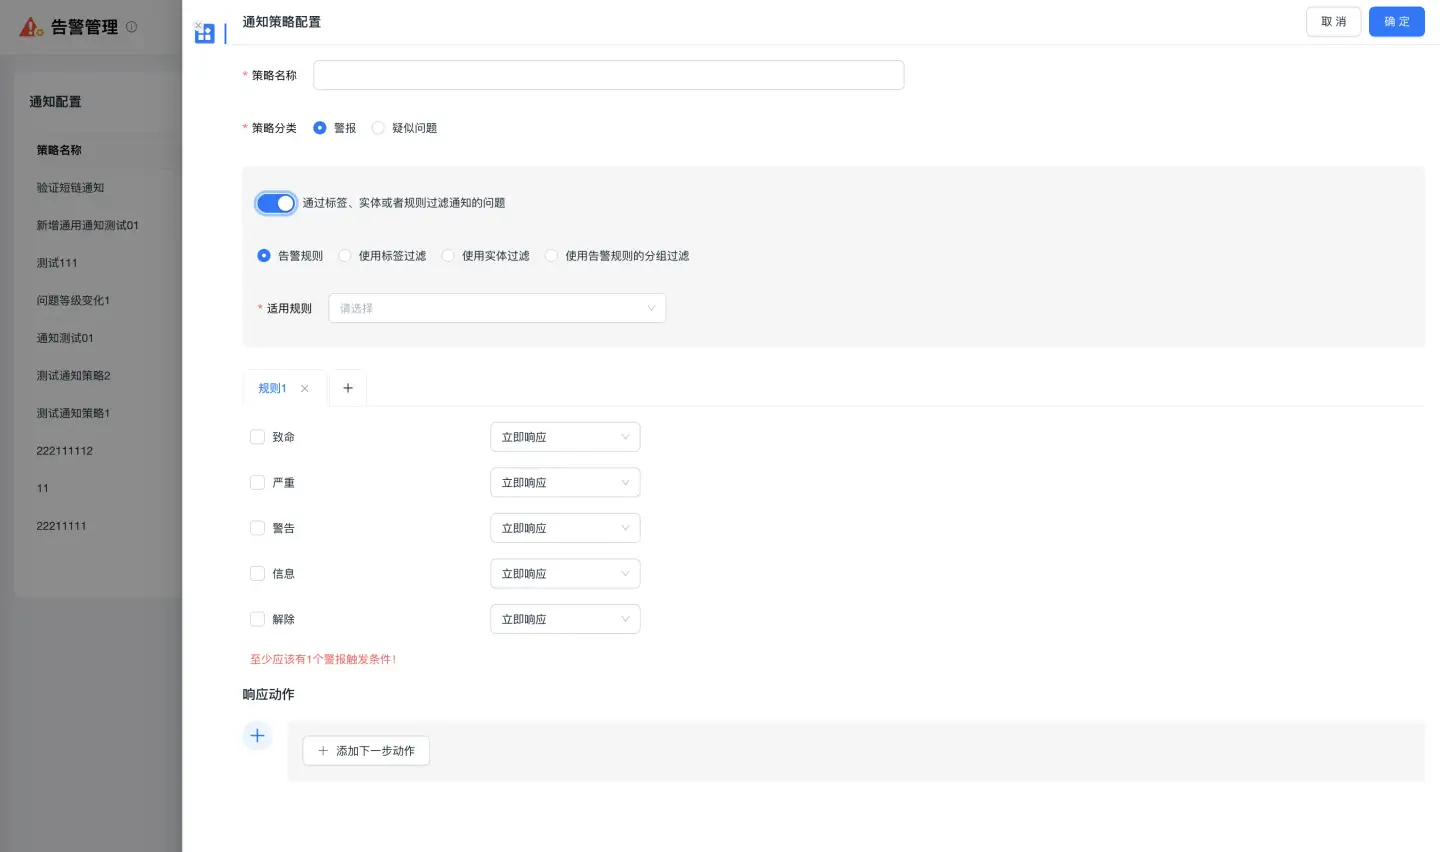Enable the 严重 severity checkbox
This screenshot has width=1440, height=852.
257,483
